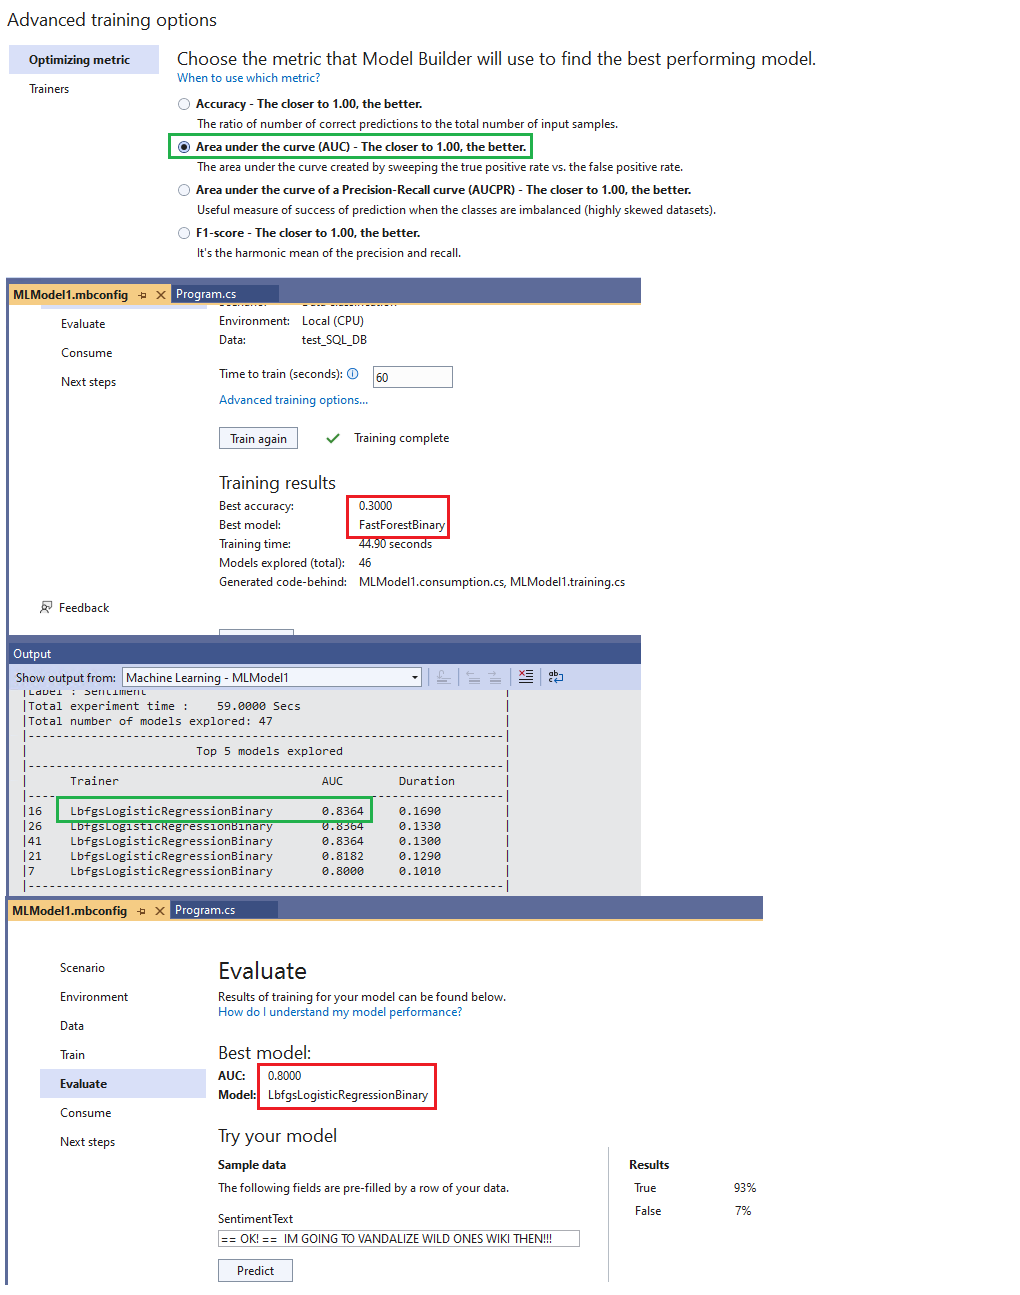Select the F1-score metric option
The height and width of the screenshot is (1295, 1020).
[x=184, y=232]
